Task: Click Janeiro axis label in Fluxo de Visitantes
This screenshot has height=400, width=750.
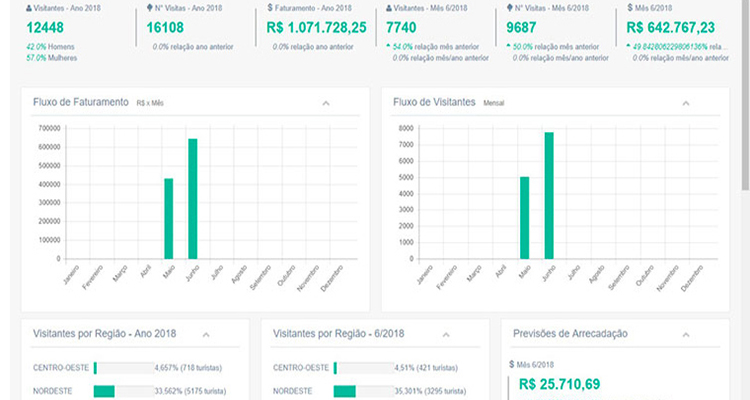Action: pyautogui.click(x=424, y=275)
